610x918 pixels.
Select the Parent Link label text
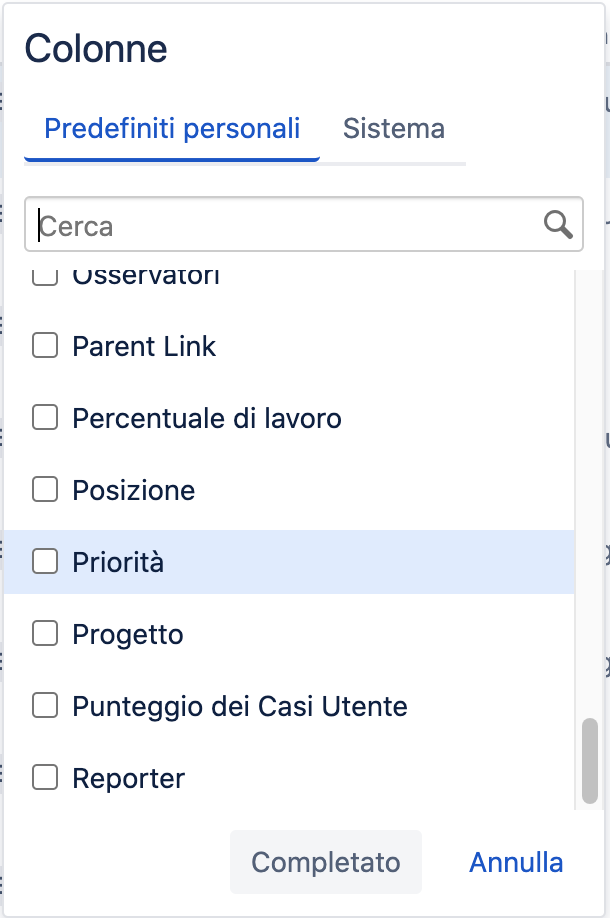144,346
